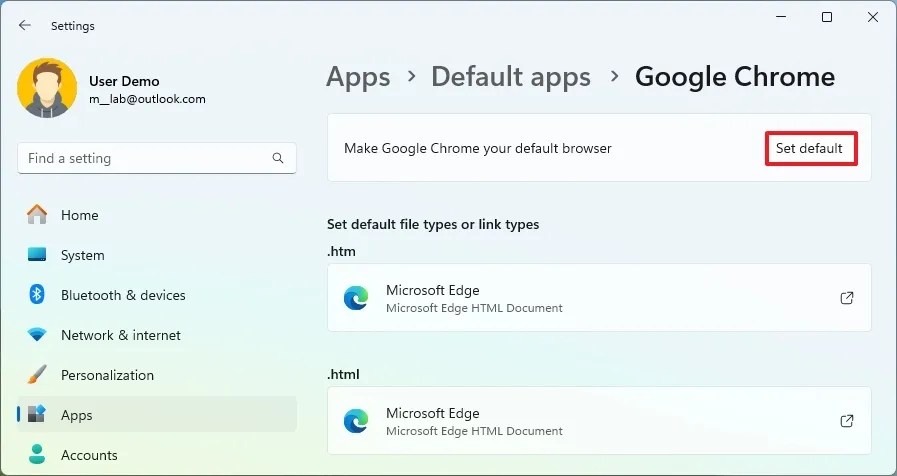Click the Google Chrome breadcrumb title
The height and width of the screenshot is (476, 897).
[x=735, y=77]
